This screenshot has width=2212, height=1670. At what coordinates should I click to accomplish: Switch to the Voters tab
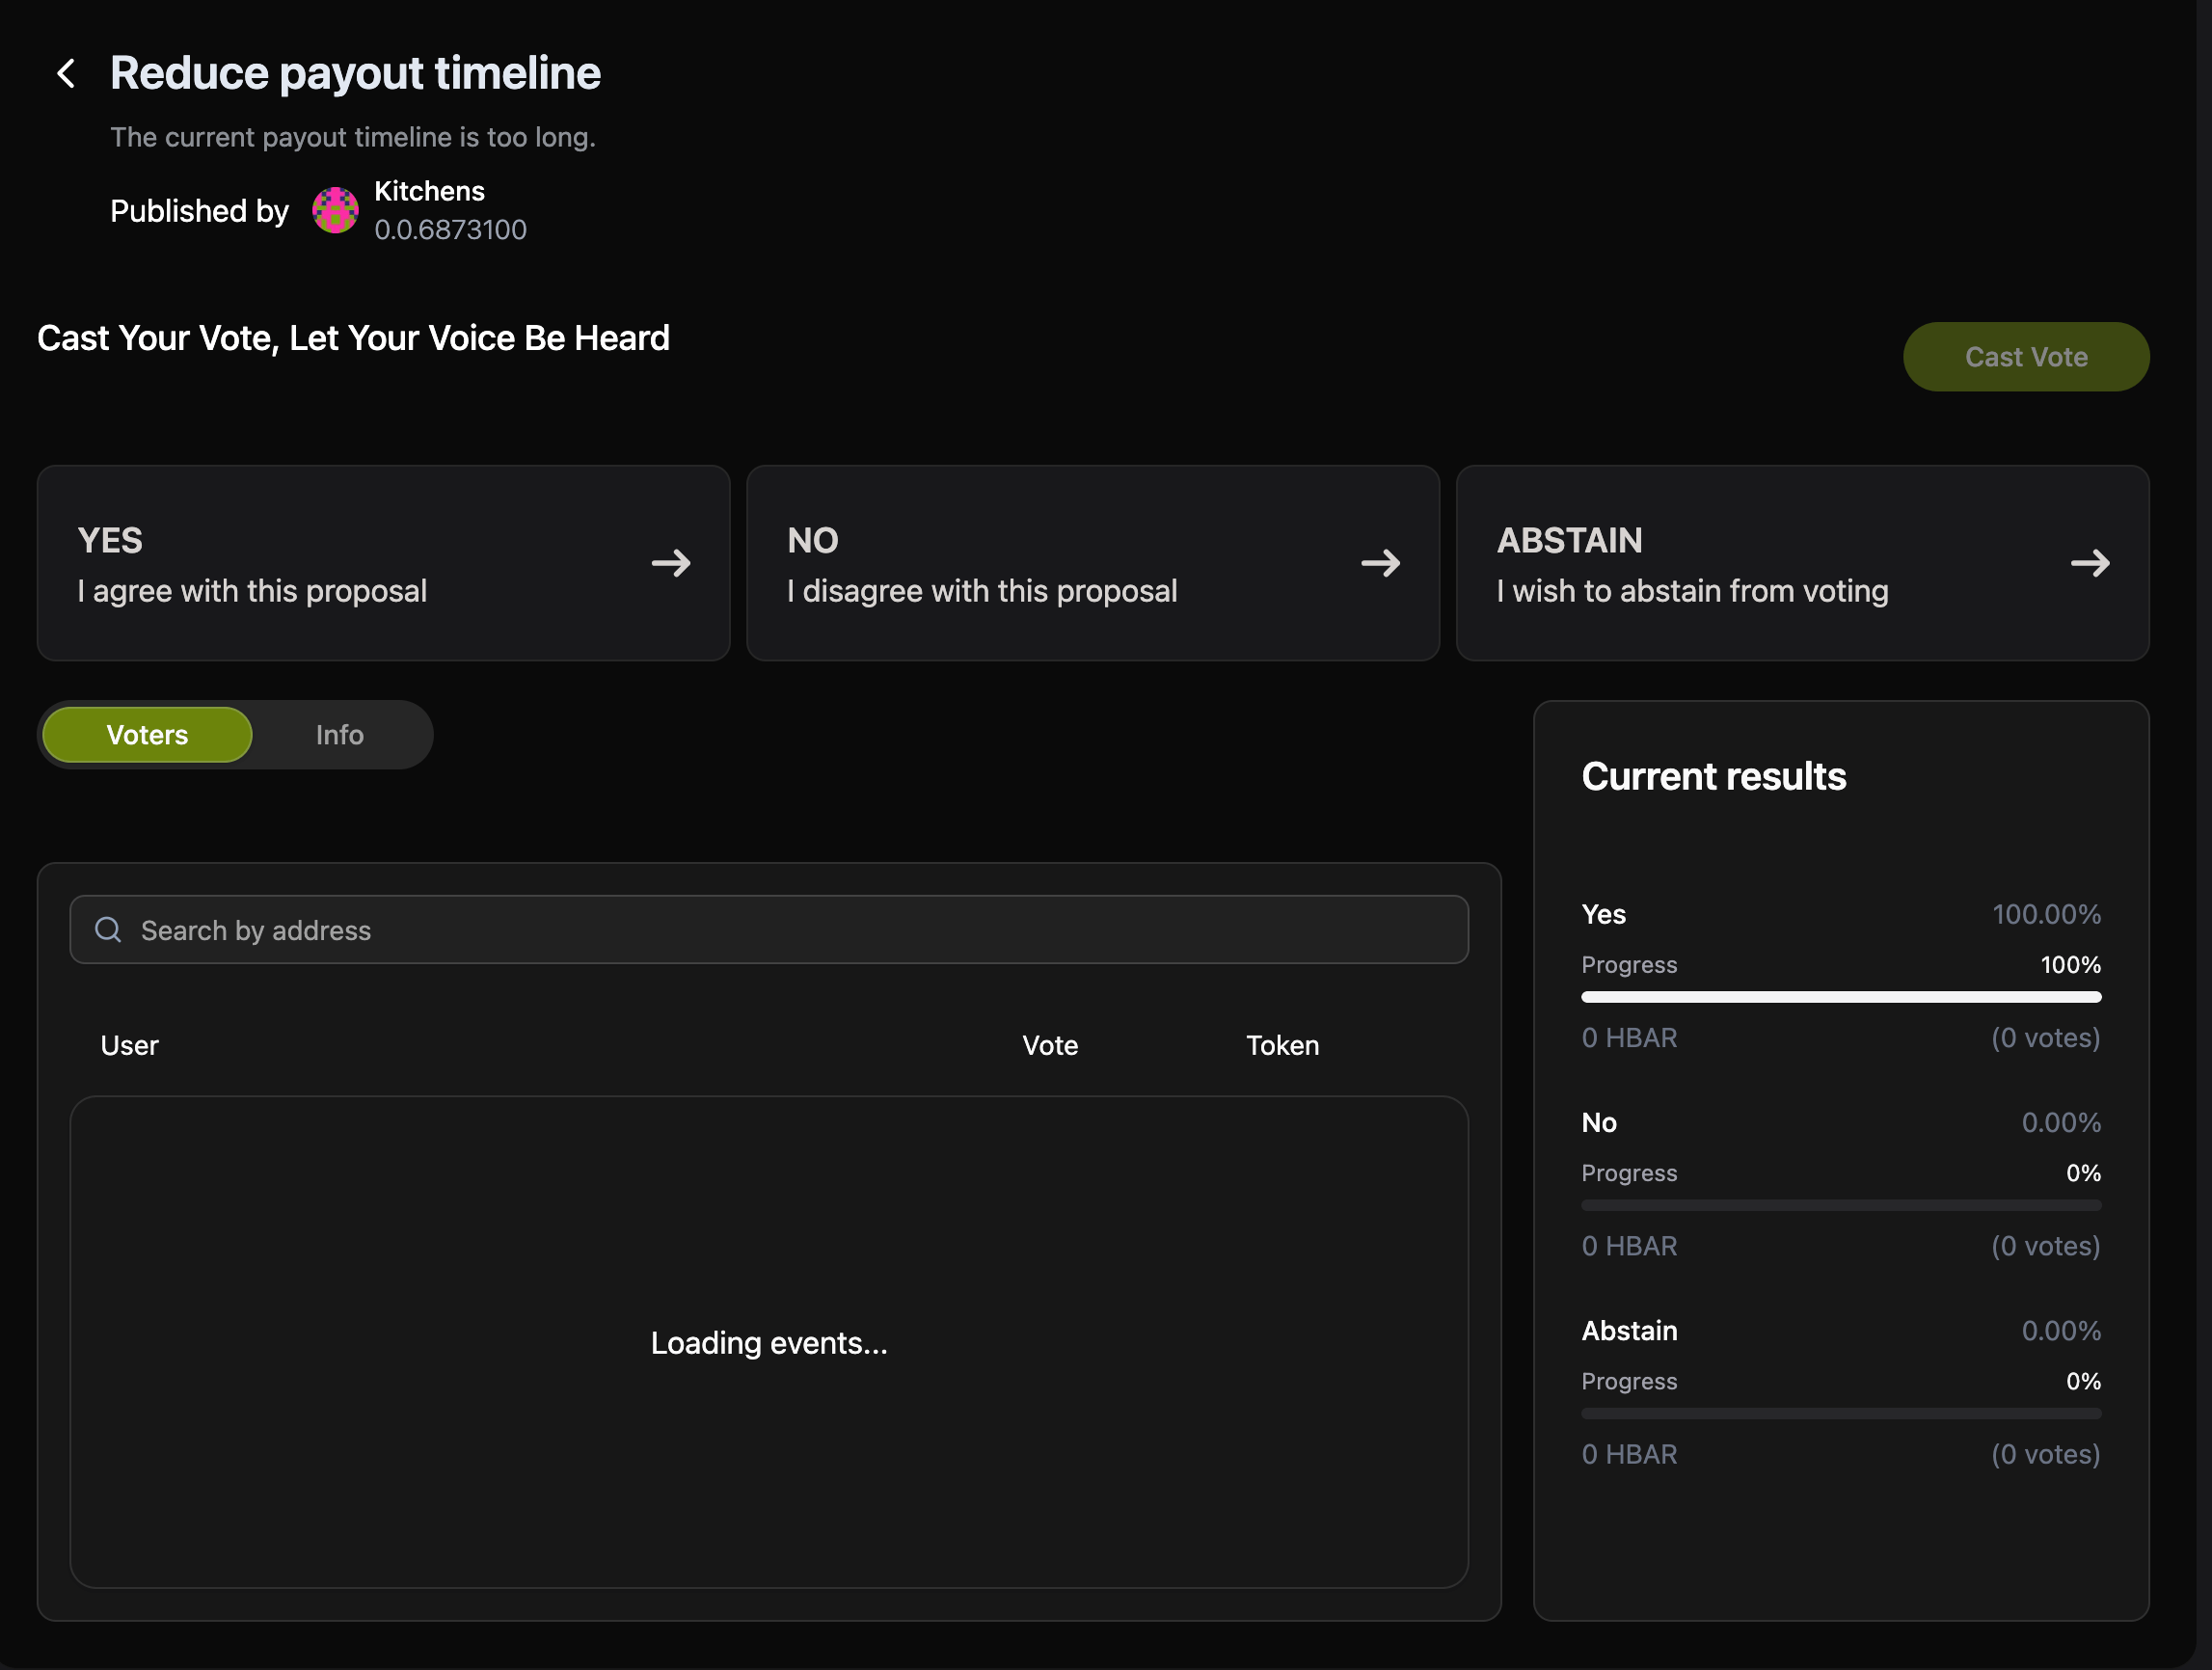[x=147, y=735]
